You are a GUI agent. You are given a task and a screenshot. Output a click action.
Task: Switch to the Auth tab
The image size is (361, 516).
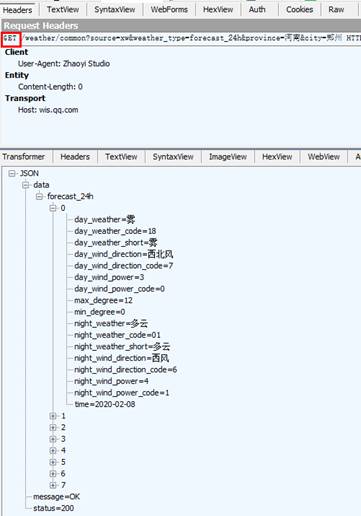(257, 10)
